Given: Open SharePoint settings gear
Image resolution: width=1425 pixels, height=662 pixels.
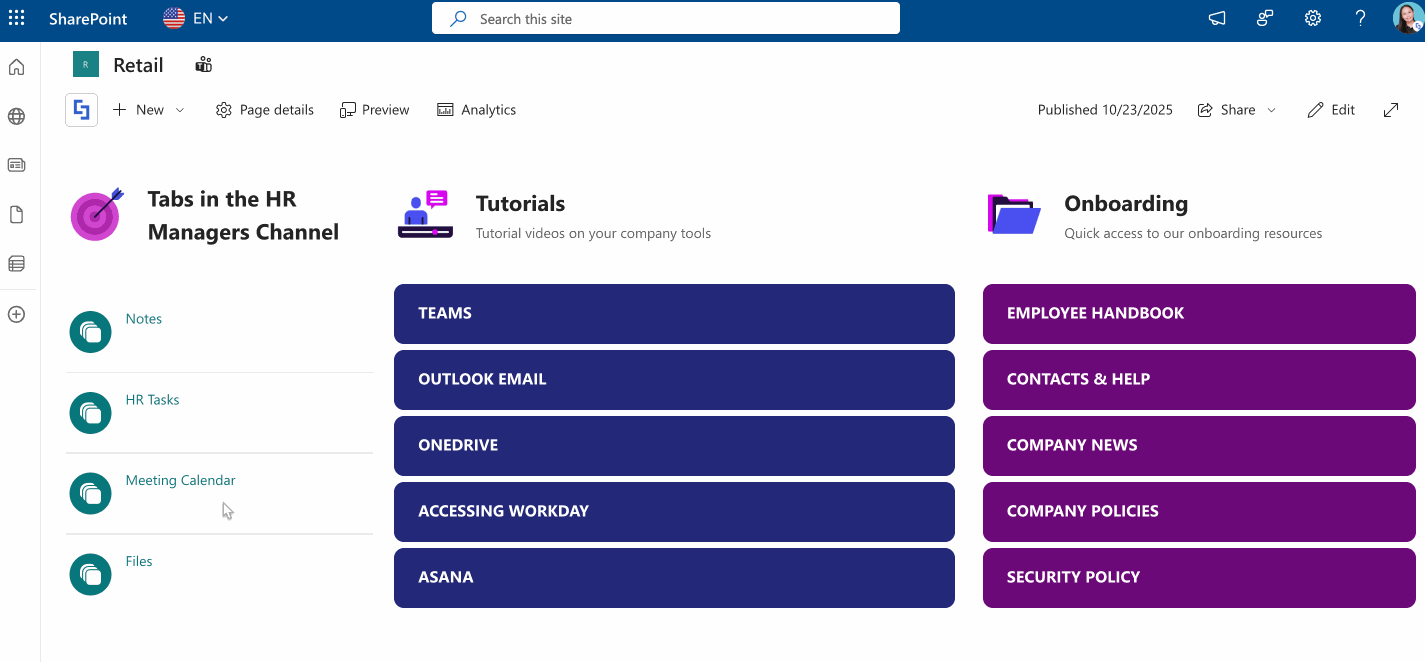Looking at the screenshot, I should click(1312, 18).
